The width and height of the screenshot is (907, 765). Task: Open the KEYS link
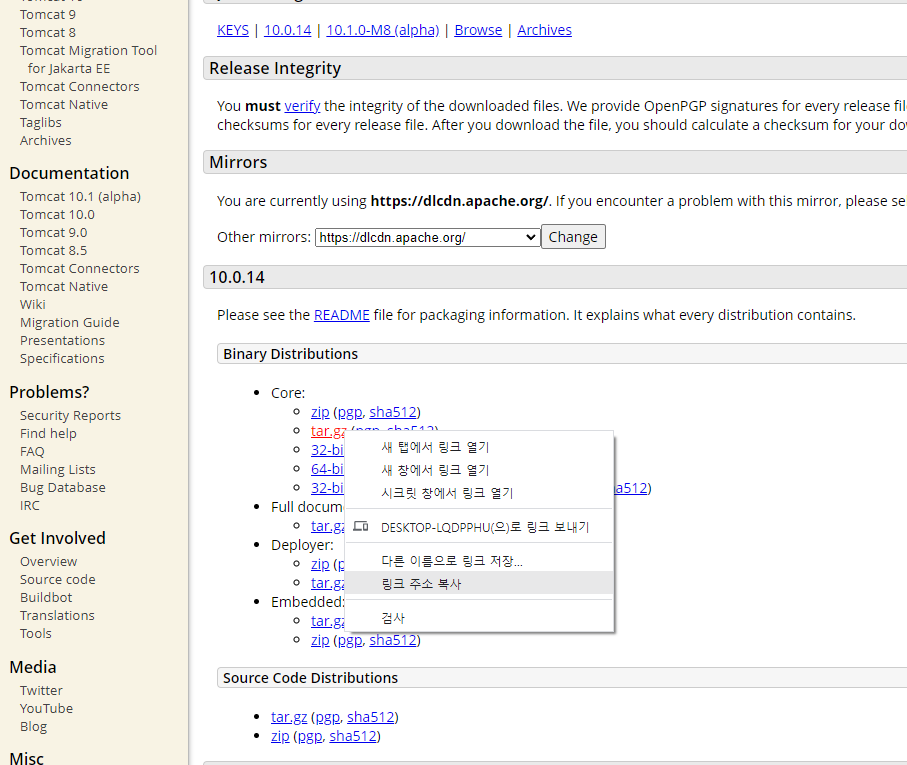click(x=233, y=30)
